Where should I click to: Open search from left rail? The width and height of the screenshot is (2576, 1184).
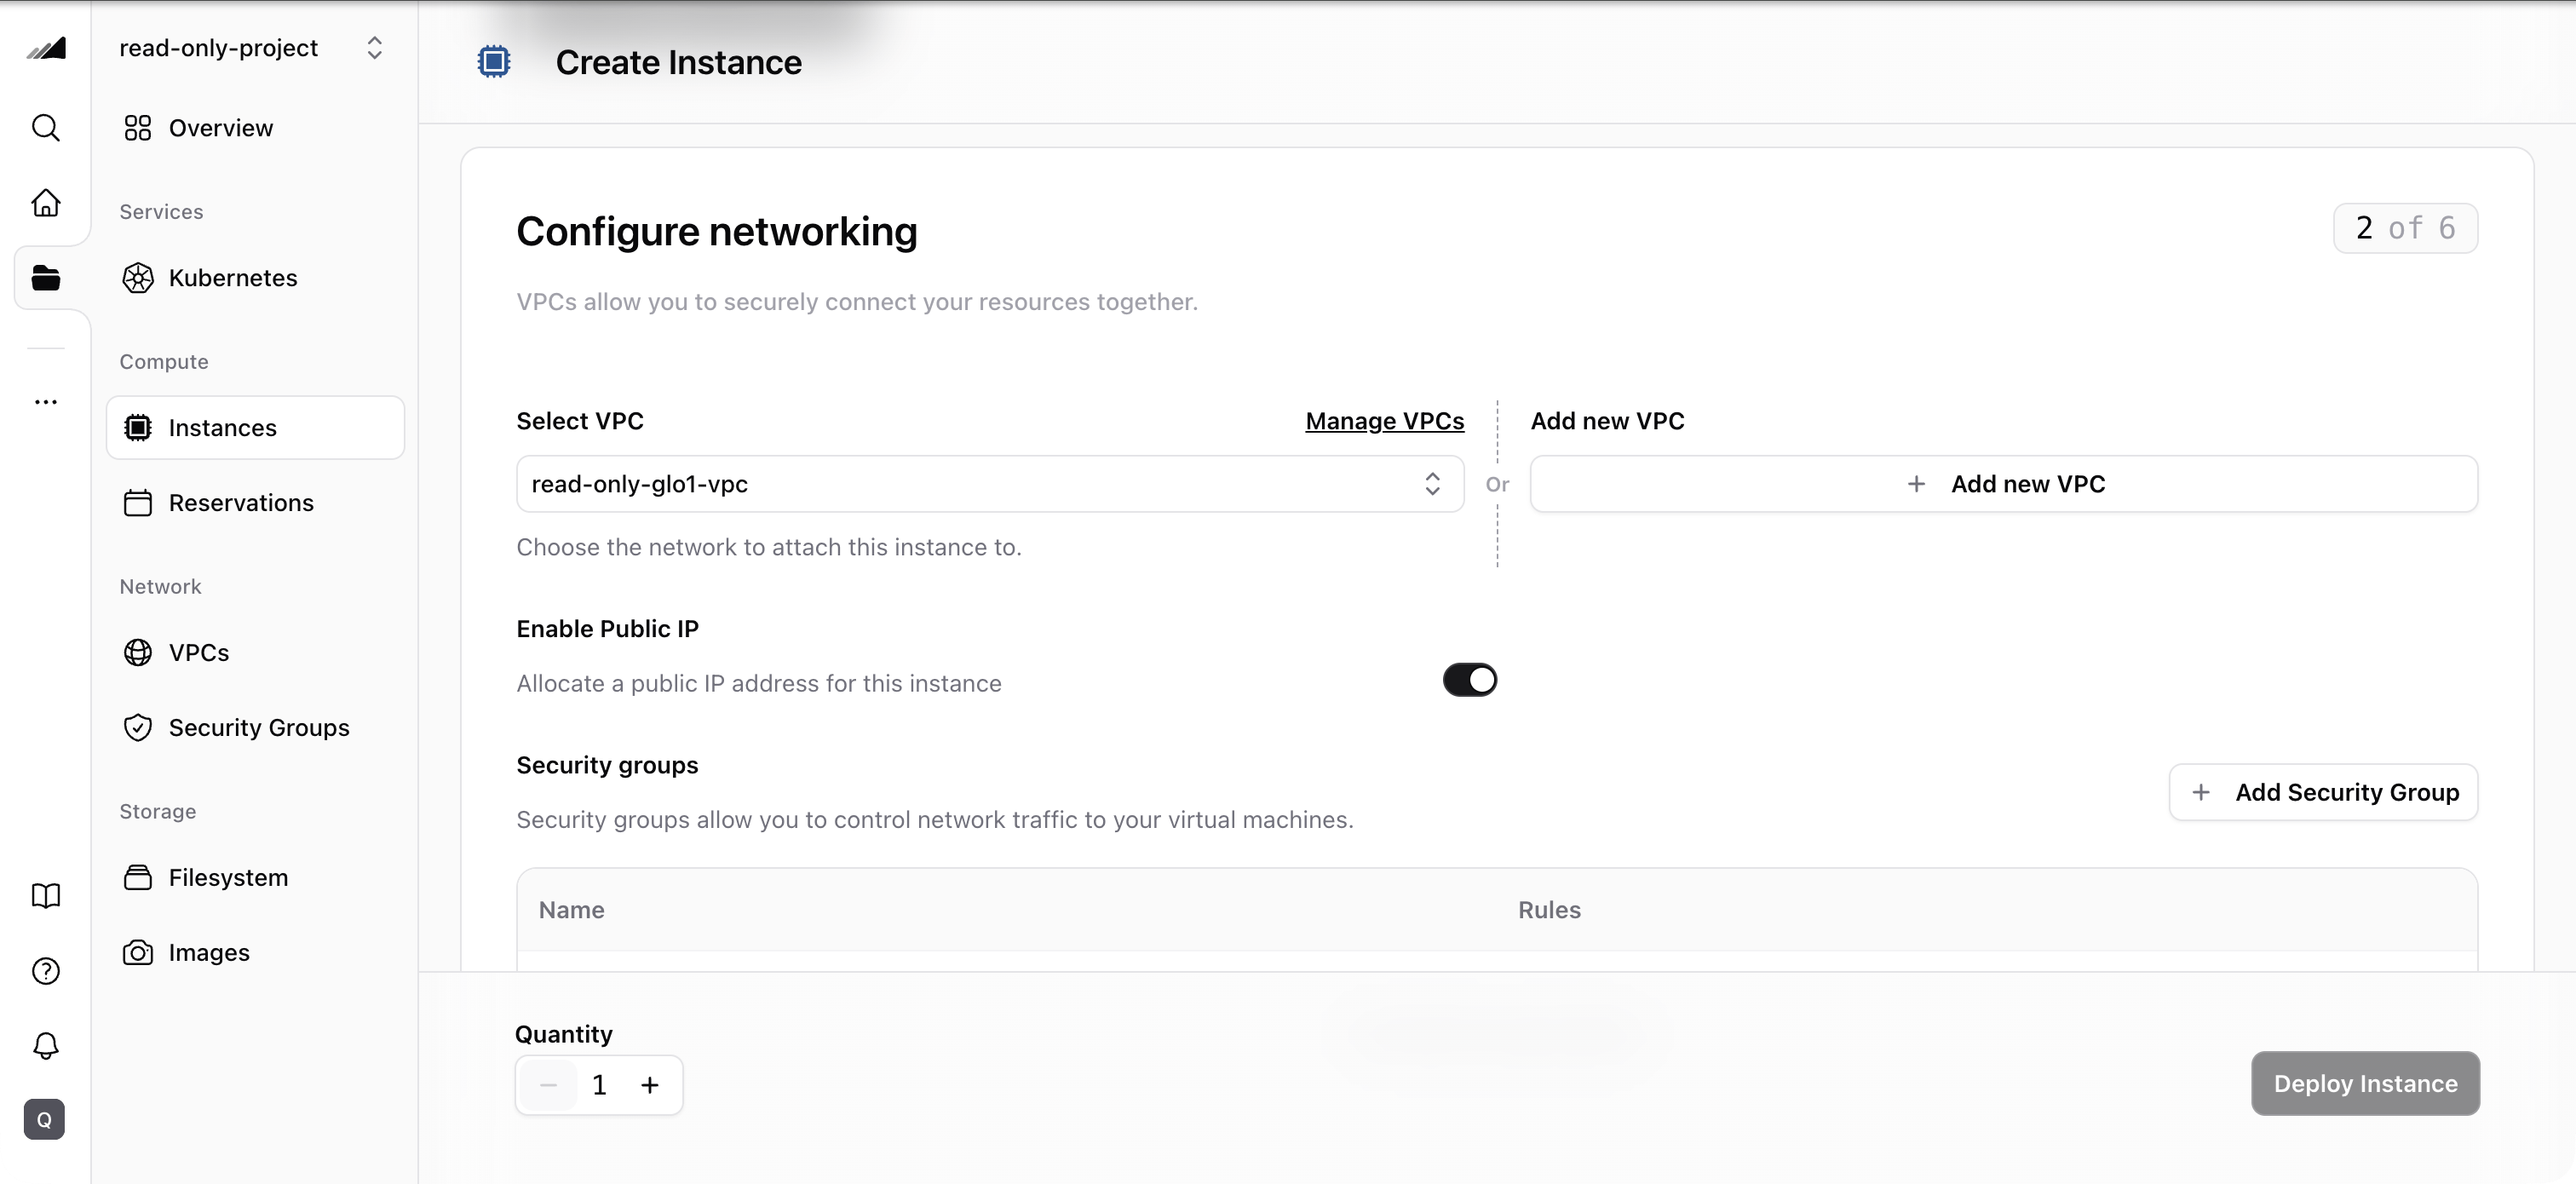click(x=46, y=128)
